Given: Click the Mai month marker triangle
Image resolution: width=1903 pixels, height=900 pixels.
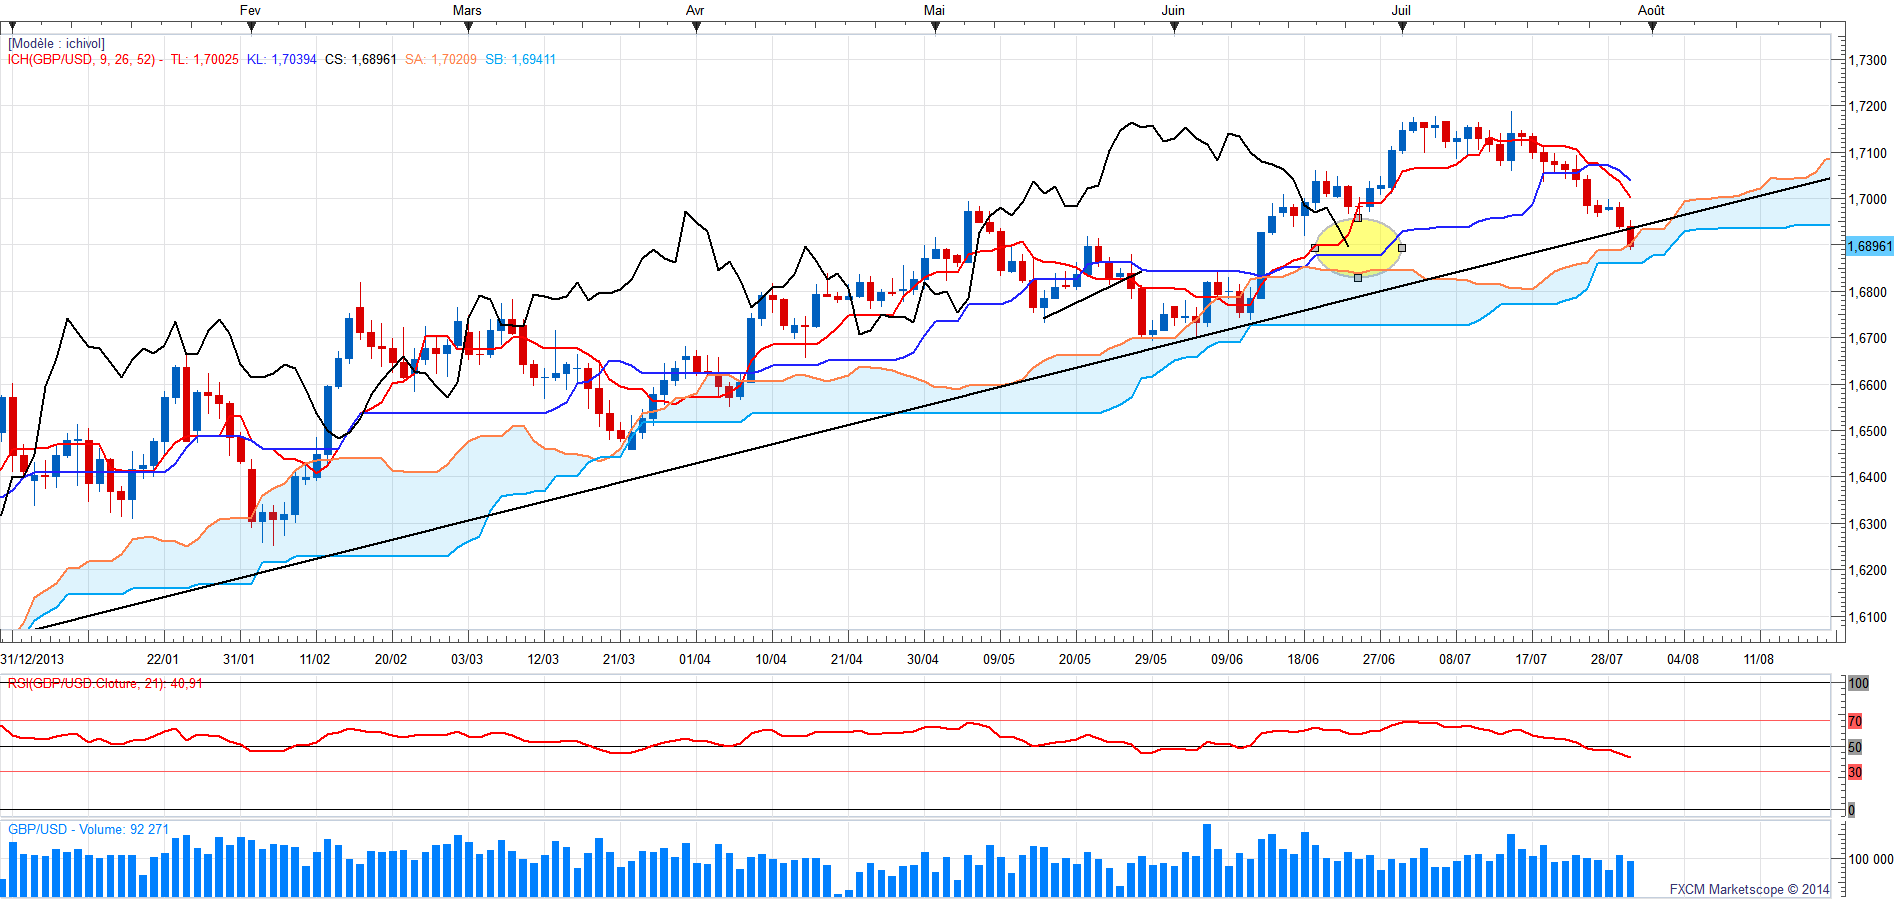Looking at the screenshot, I should pos(936,27).
